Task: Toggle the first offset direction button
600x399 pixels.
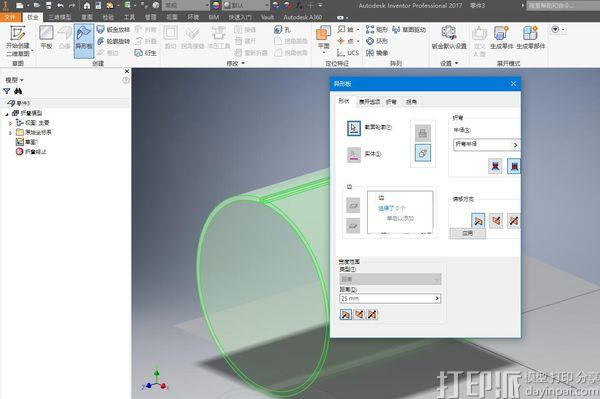Action: 478,221
